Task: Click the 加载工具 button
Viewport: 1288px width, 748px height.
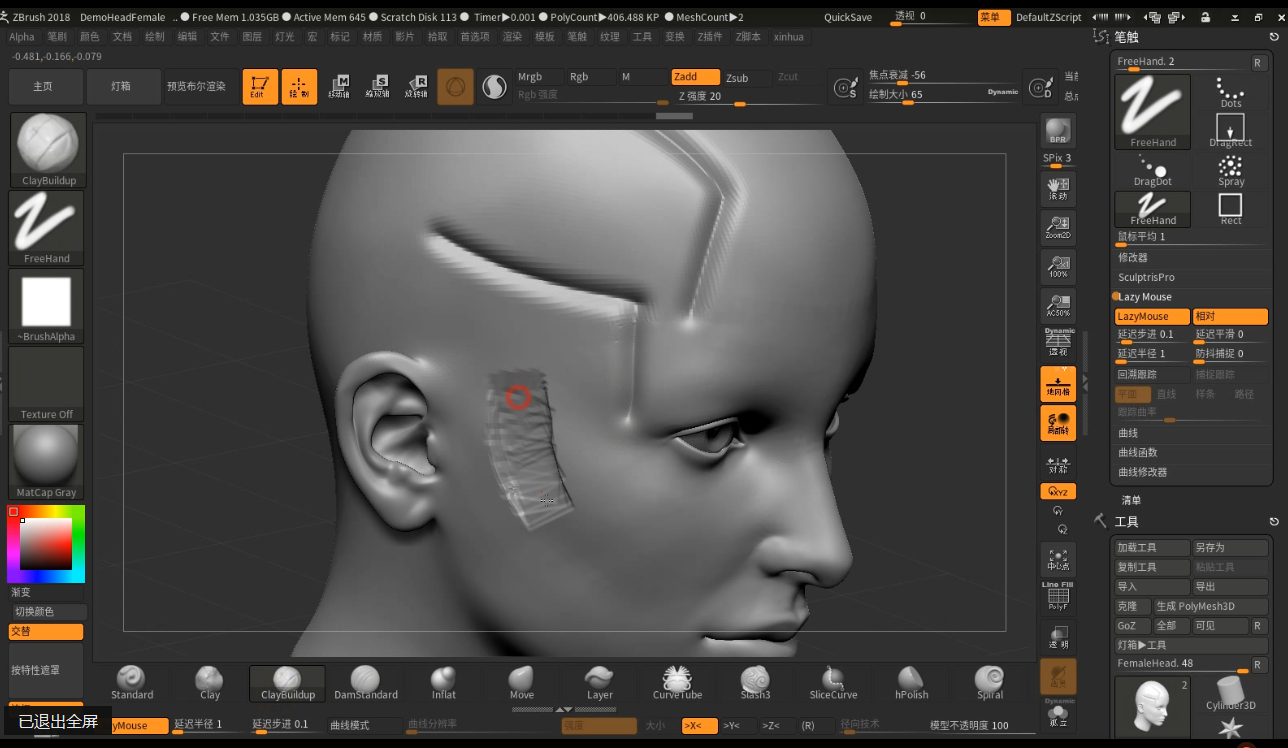Action: (x=1153, y=547)
